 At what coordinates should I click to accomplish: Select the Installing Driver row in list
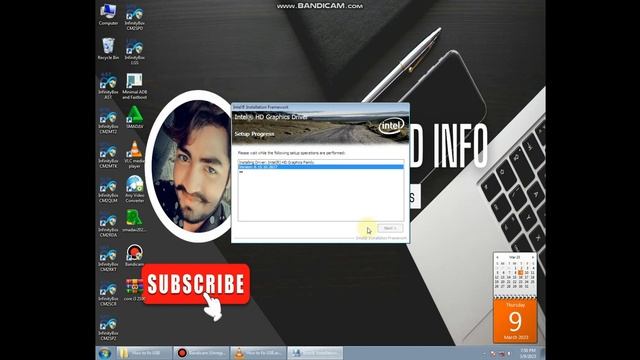coord(320,162)
